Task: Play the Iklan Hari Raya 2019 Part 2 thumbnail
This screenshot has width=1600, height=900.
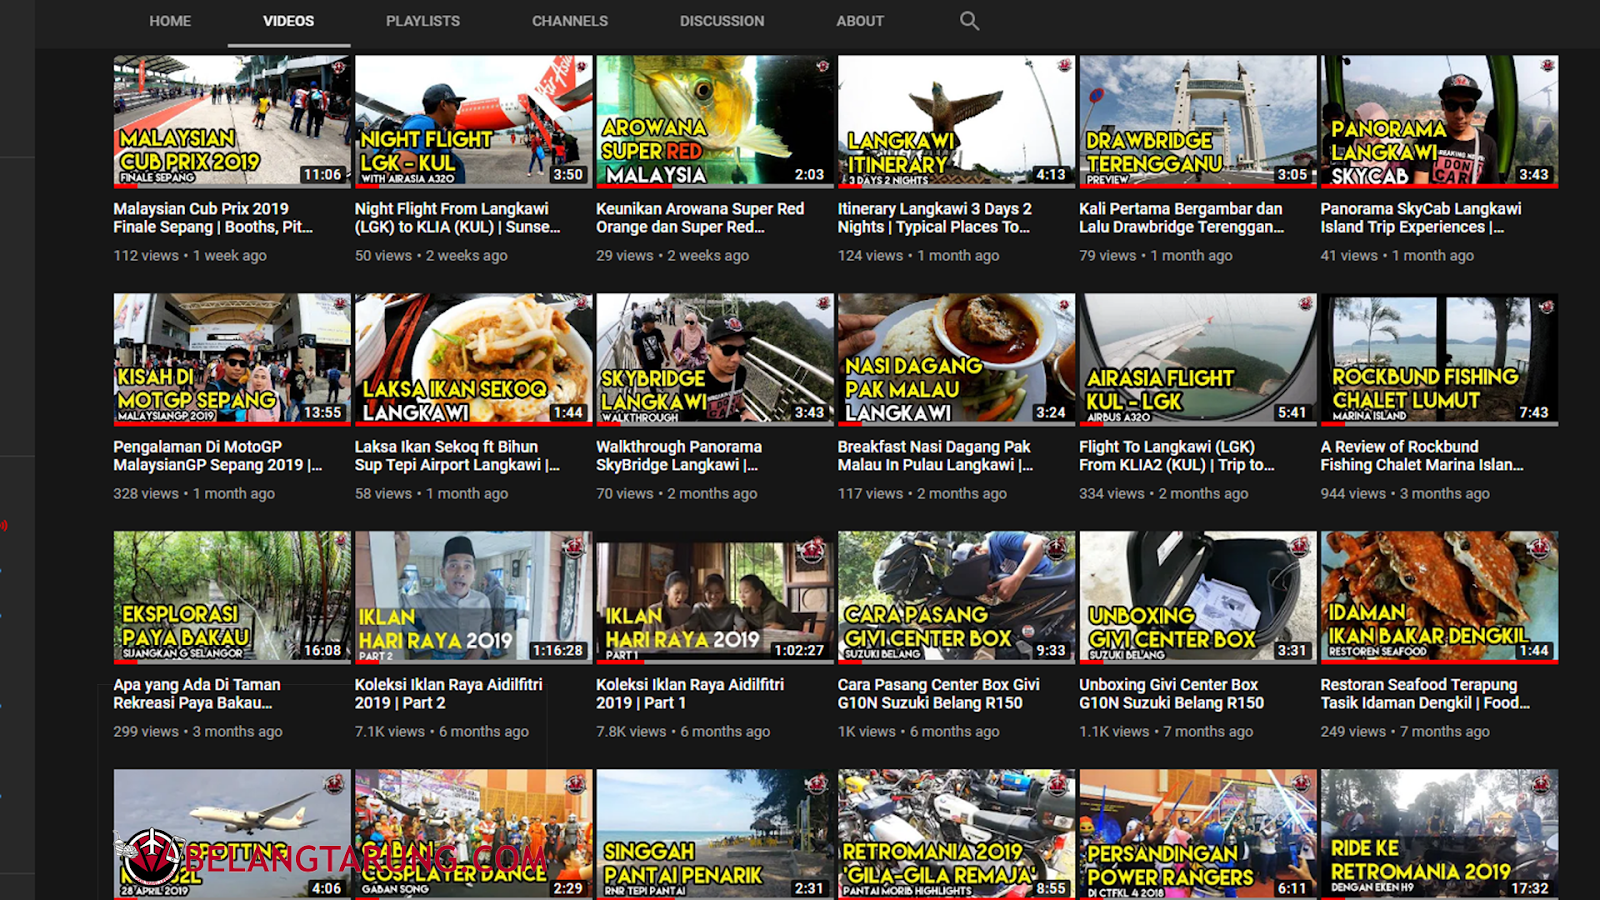Action: pos(470,597)
